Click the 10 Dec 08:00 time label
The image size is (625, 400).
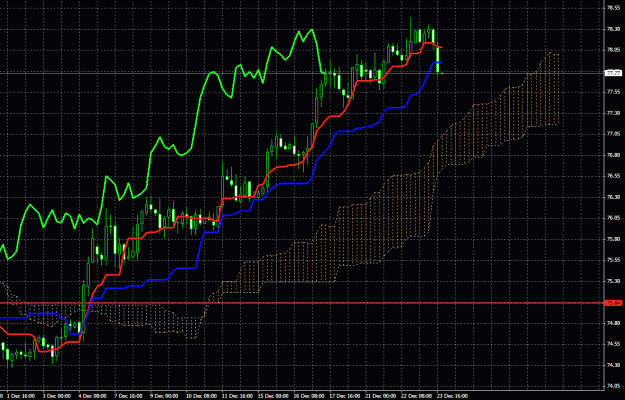pyautogui.click(x=201, y=396)
